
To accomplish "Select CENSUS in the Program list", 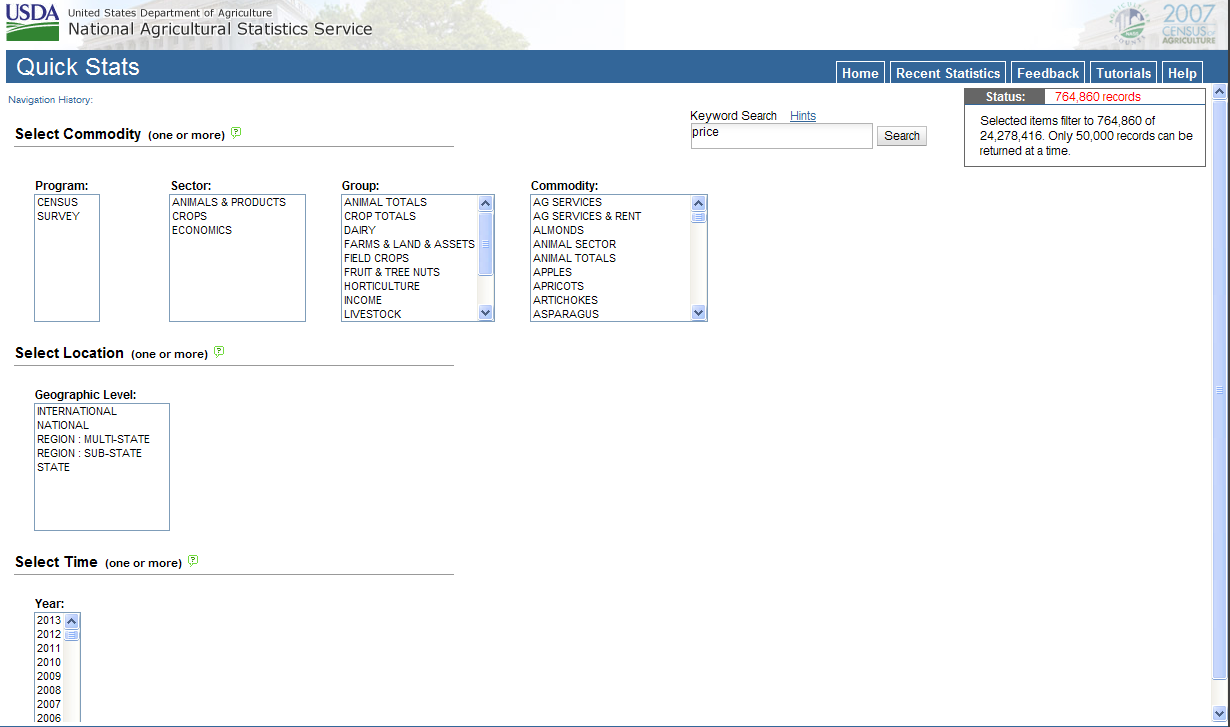I will tap(66, 202).
